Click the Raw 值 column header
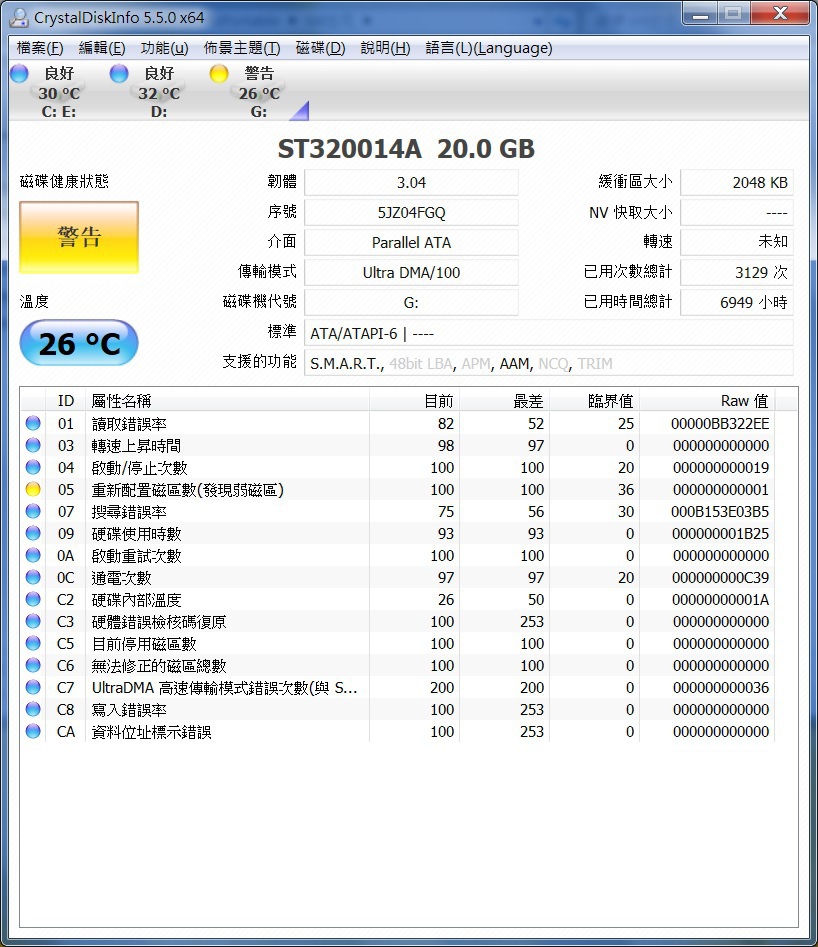This screenshot has width=818, height=947. click(x=707, y=401)
